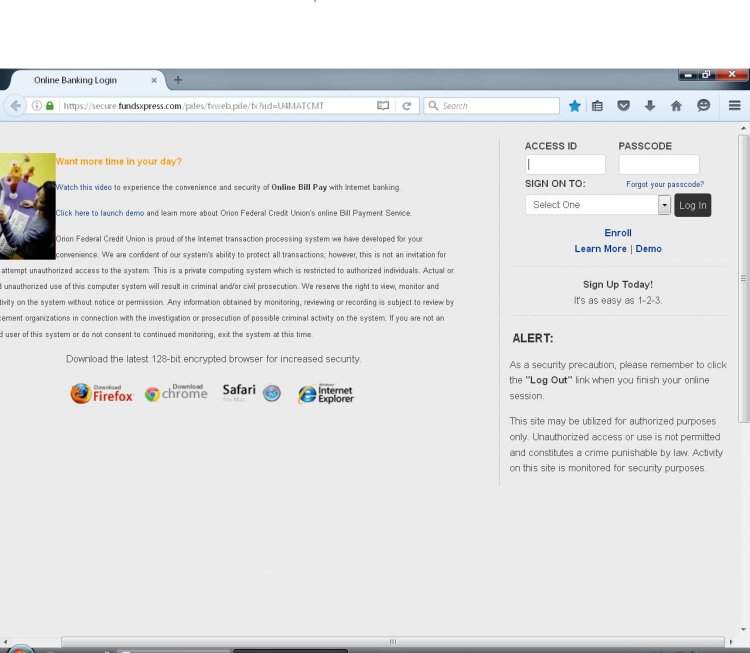
Task: Click the Log In button
Action: (693, 205)
